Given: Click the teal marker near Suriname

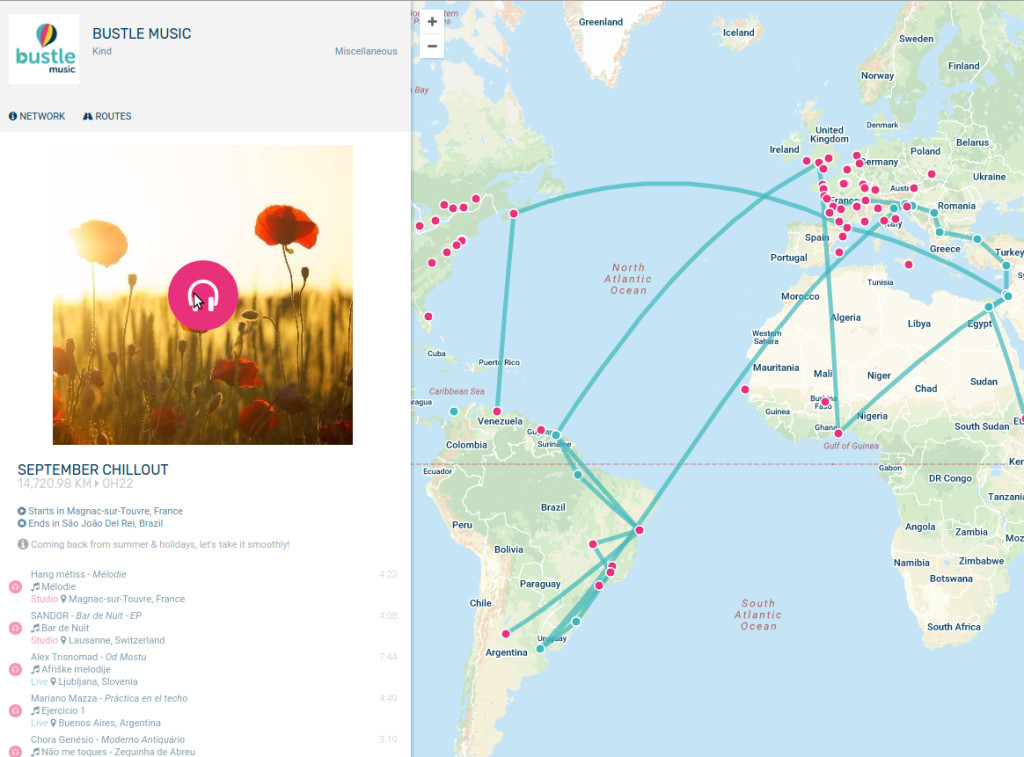Looking at the screenshot, I should [x=556, y=435].
